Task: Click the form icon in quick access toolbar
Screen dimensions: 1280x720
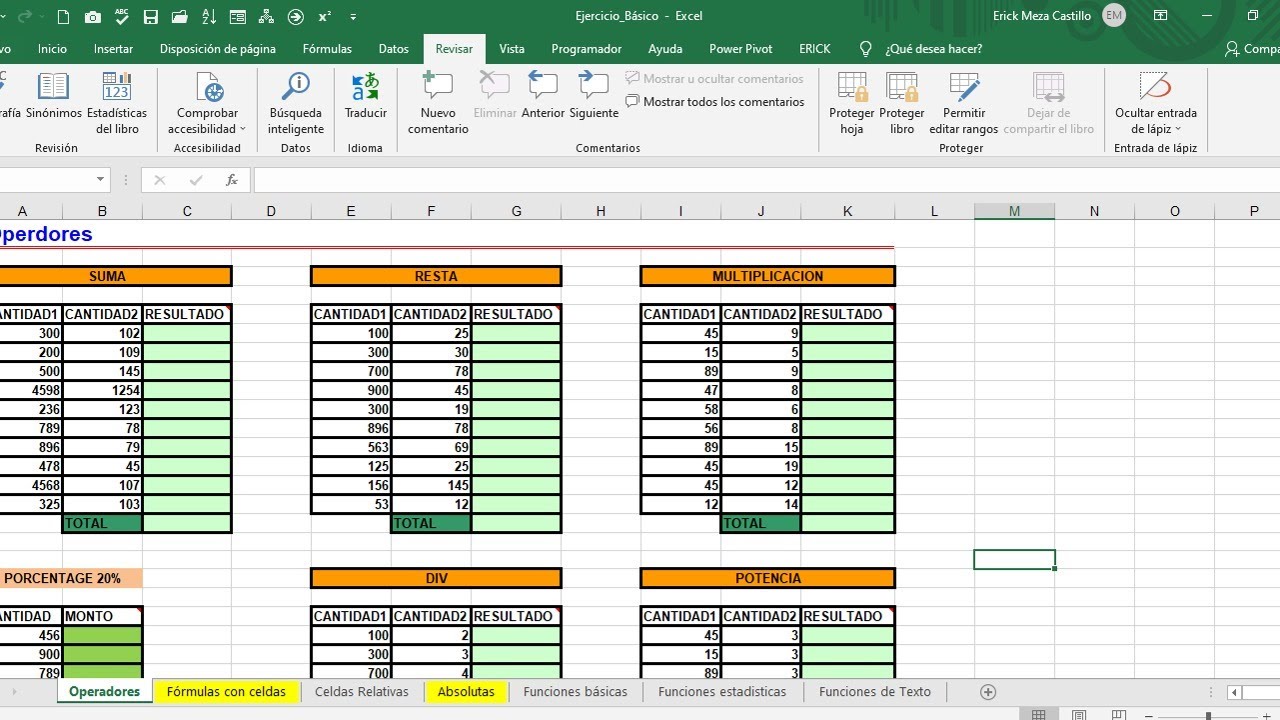Action: click(238, 17)
